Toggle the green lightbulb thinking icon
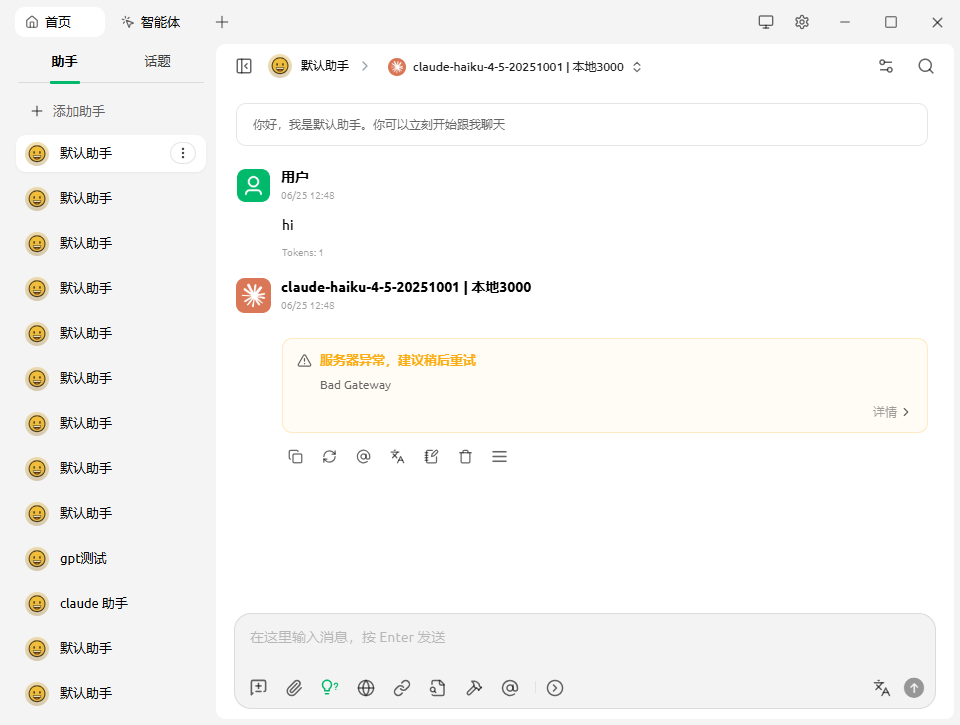960x725 pixels. [329, 688]
